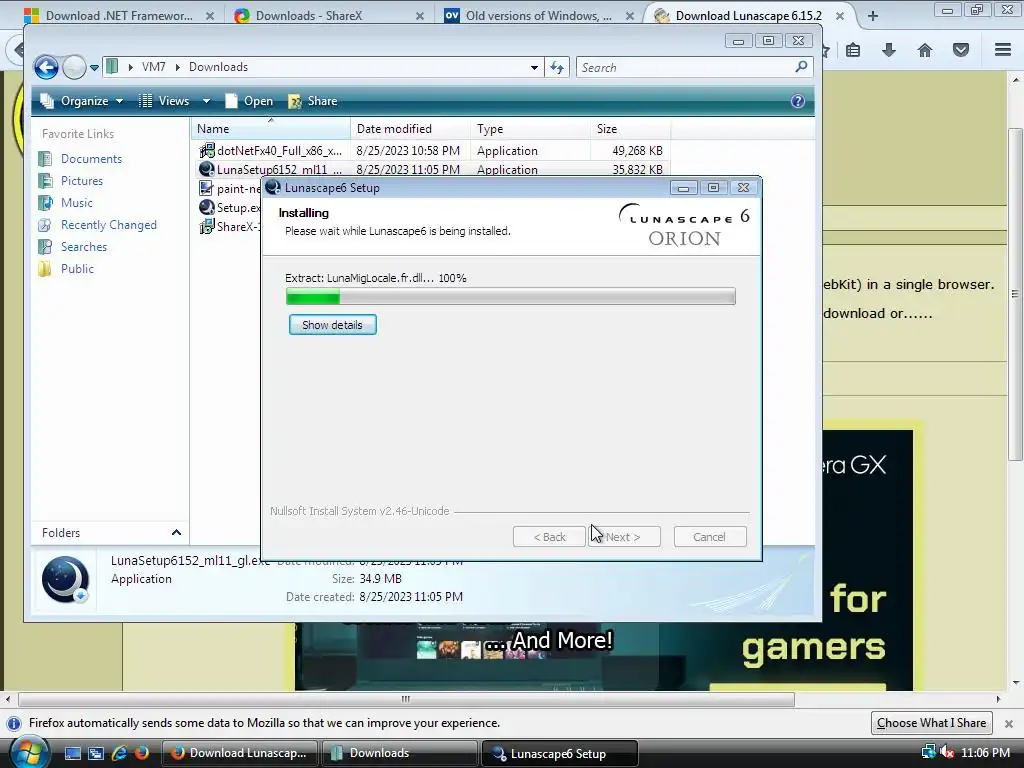Open Documents in Favorite Links
Viewport: 1024px width, 768px height.
91,159
